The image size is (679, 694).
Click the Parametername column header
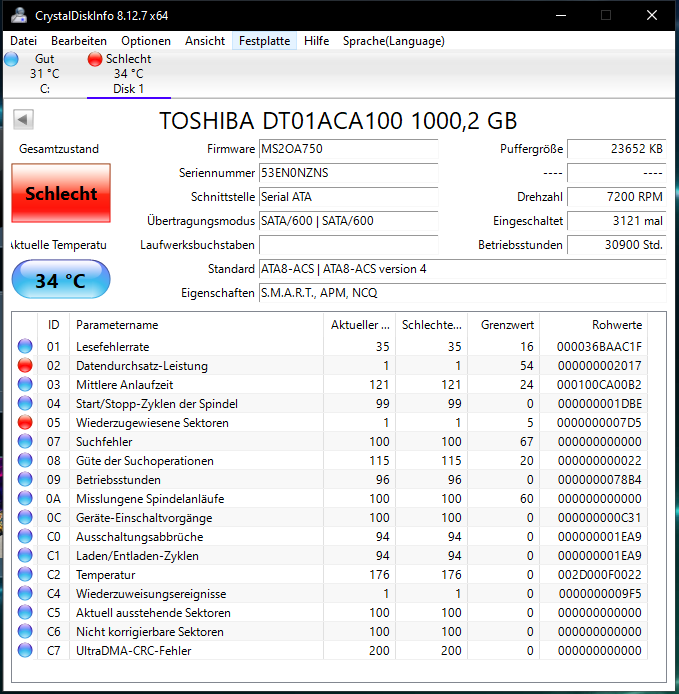coord(196,325)
